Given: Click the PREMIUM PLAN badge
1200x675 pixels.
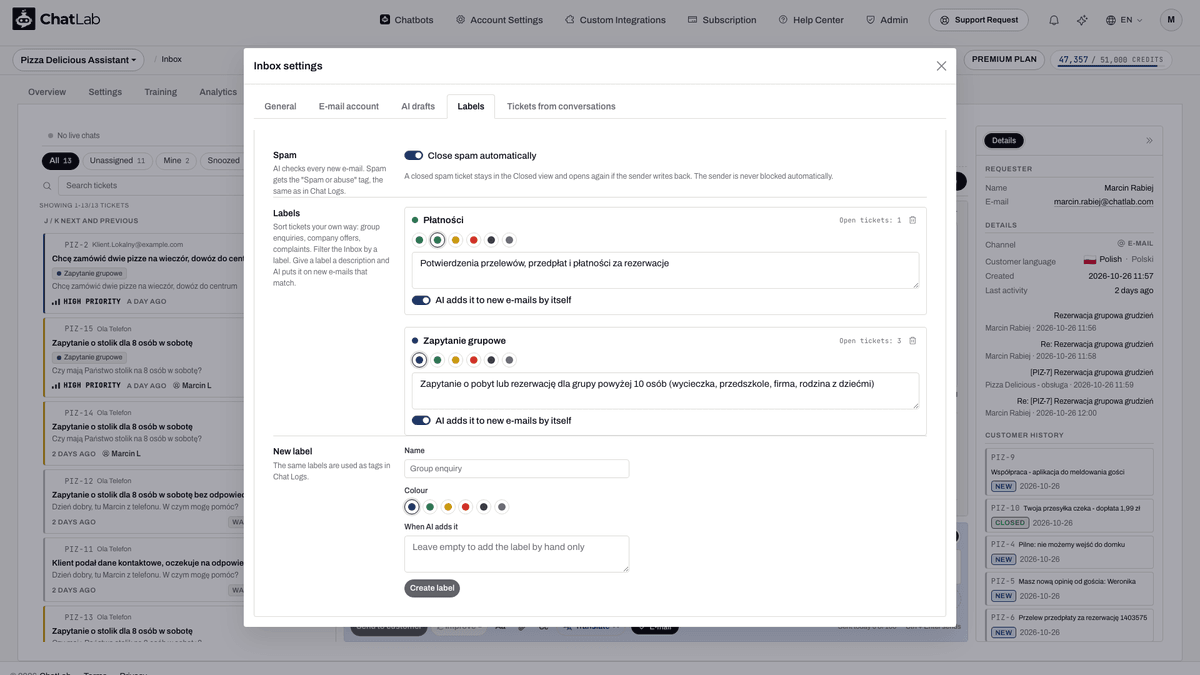Looking at the screenshot, I should [1005, 60].
